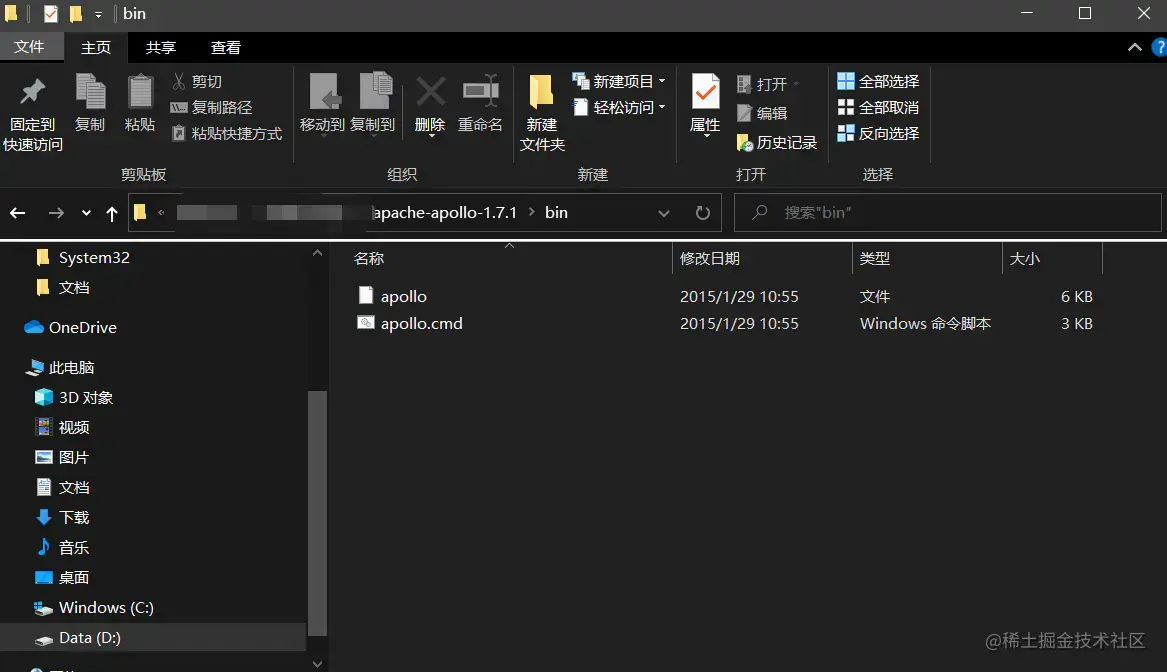Viewport: 1167px width, 672px height.
Task: Open Properties (属性) in ribbon
Action: (x=705, y=104)
